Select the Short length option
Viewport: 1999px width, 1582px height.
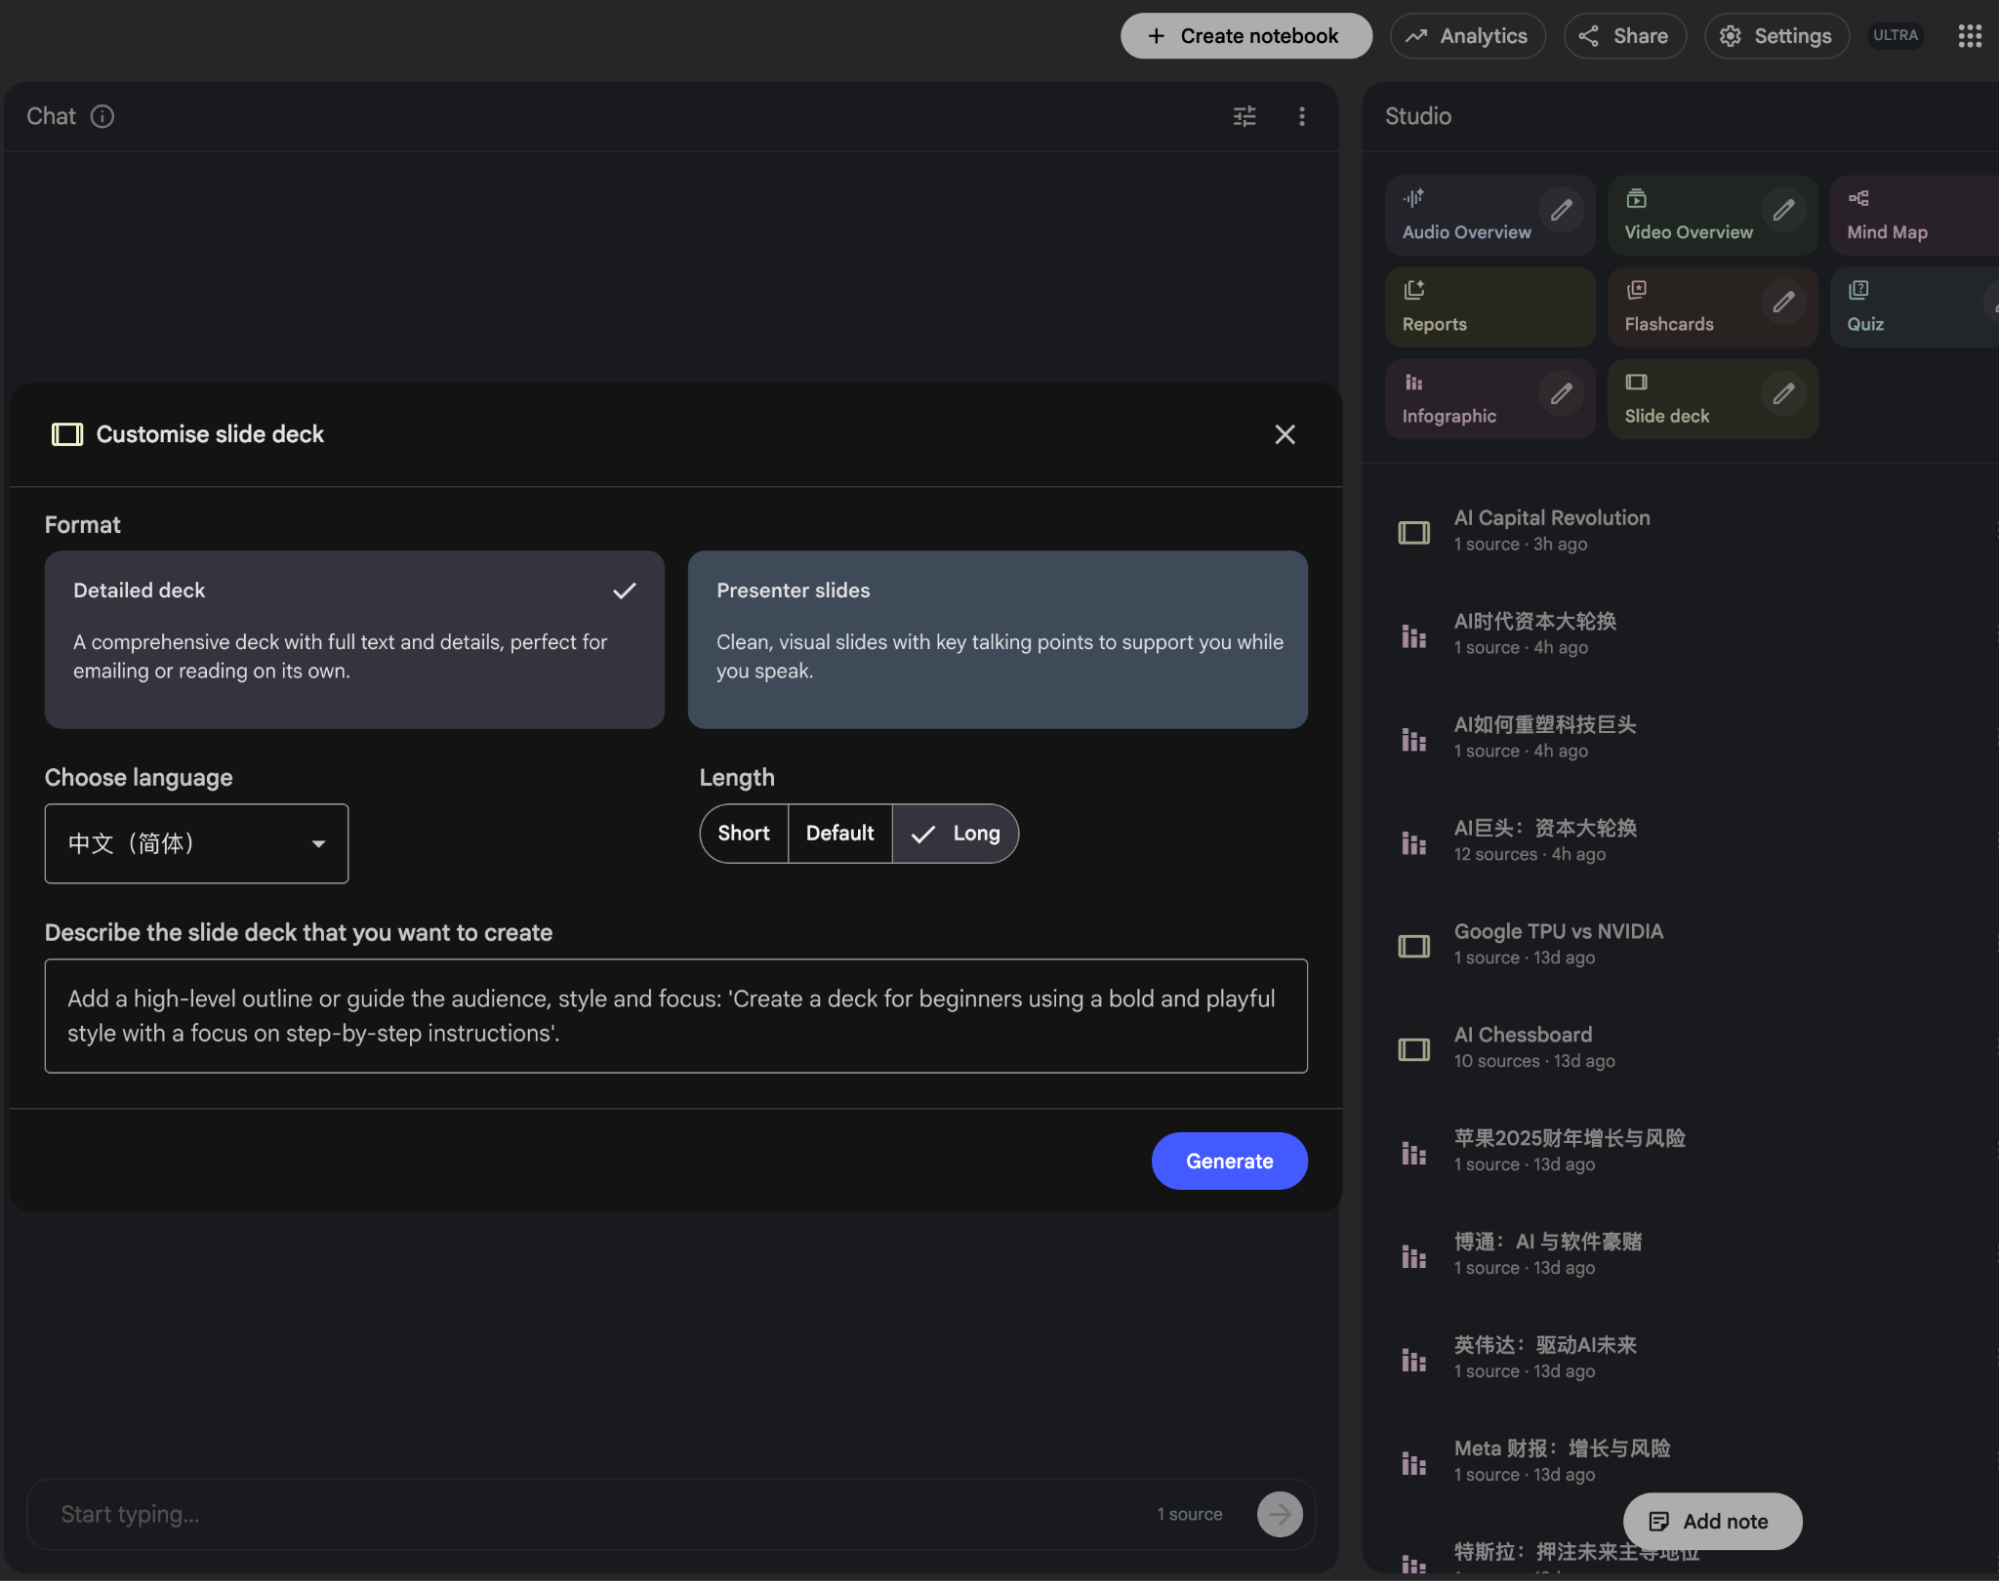coord(743,833)
